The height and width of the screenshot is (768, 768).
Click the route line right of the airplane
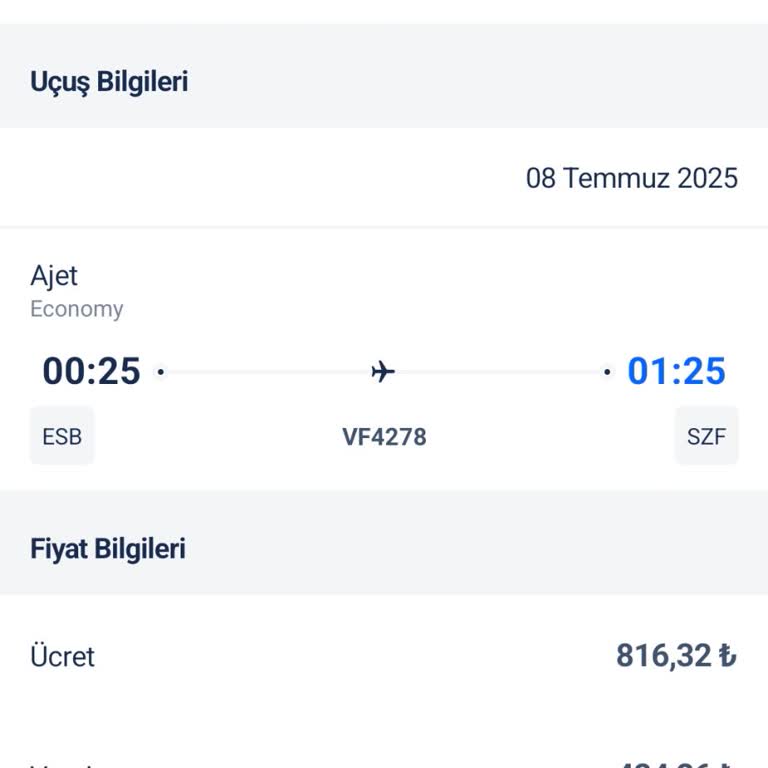(x=500, y=373)
